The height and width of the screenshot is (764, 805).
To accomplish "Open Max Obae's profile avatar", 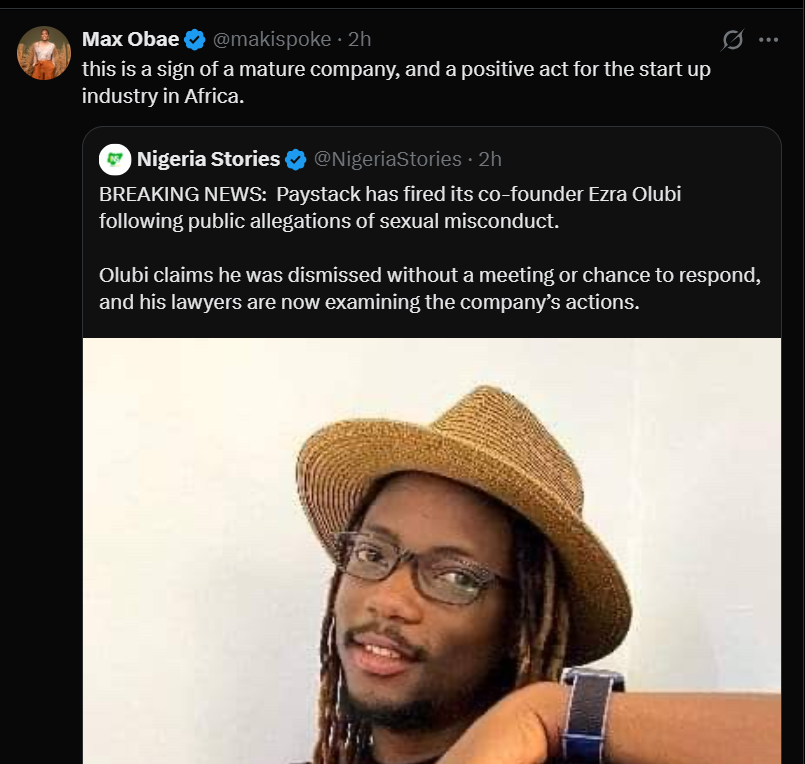I will tap(43, 52).
